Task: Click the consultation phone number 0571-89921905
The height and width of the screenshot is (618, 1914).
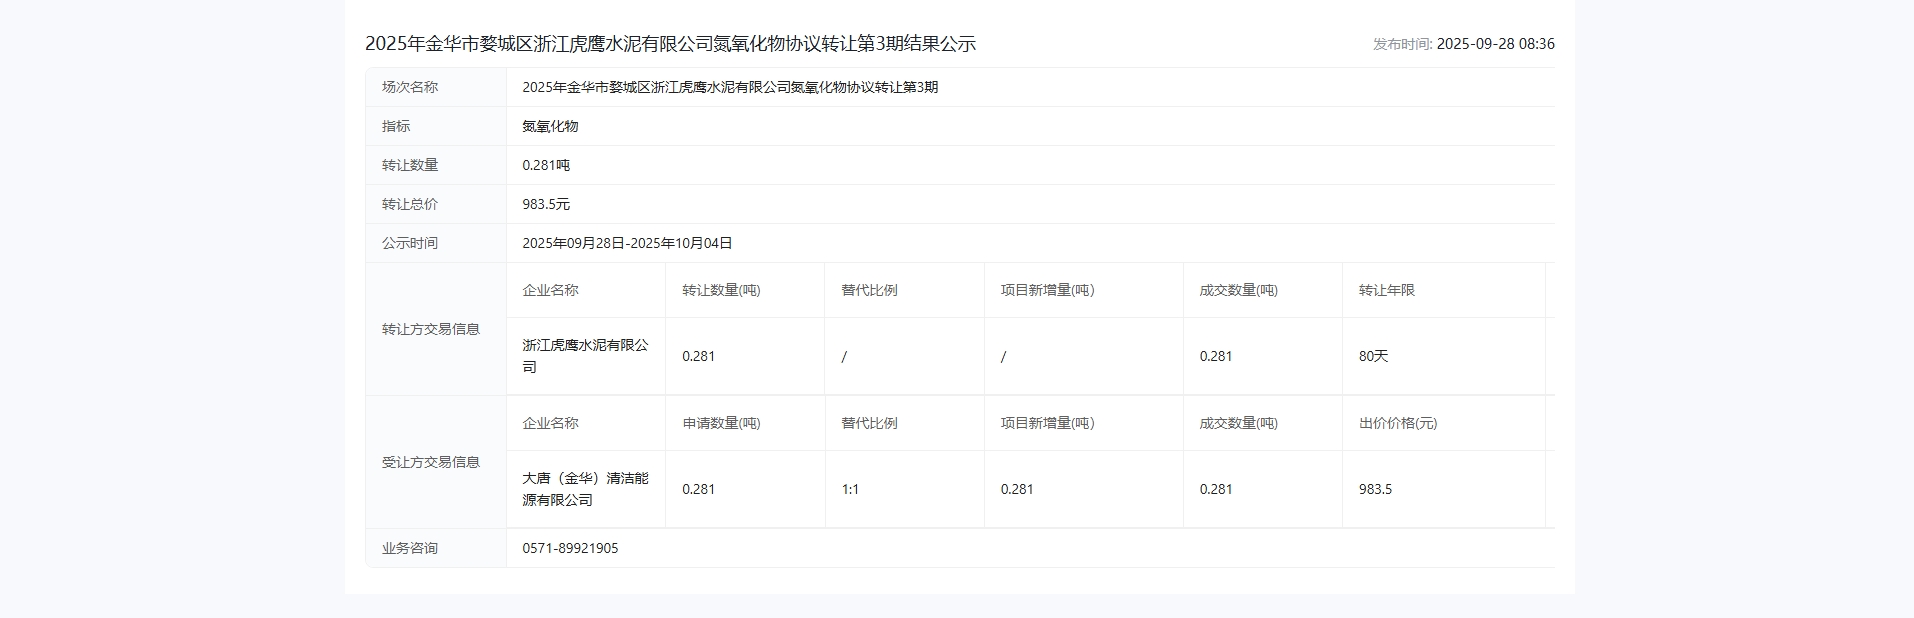Action: (570, 548)
